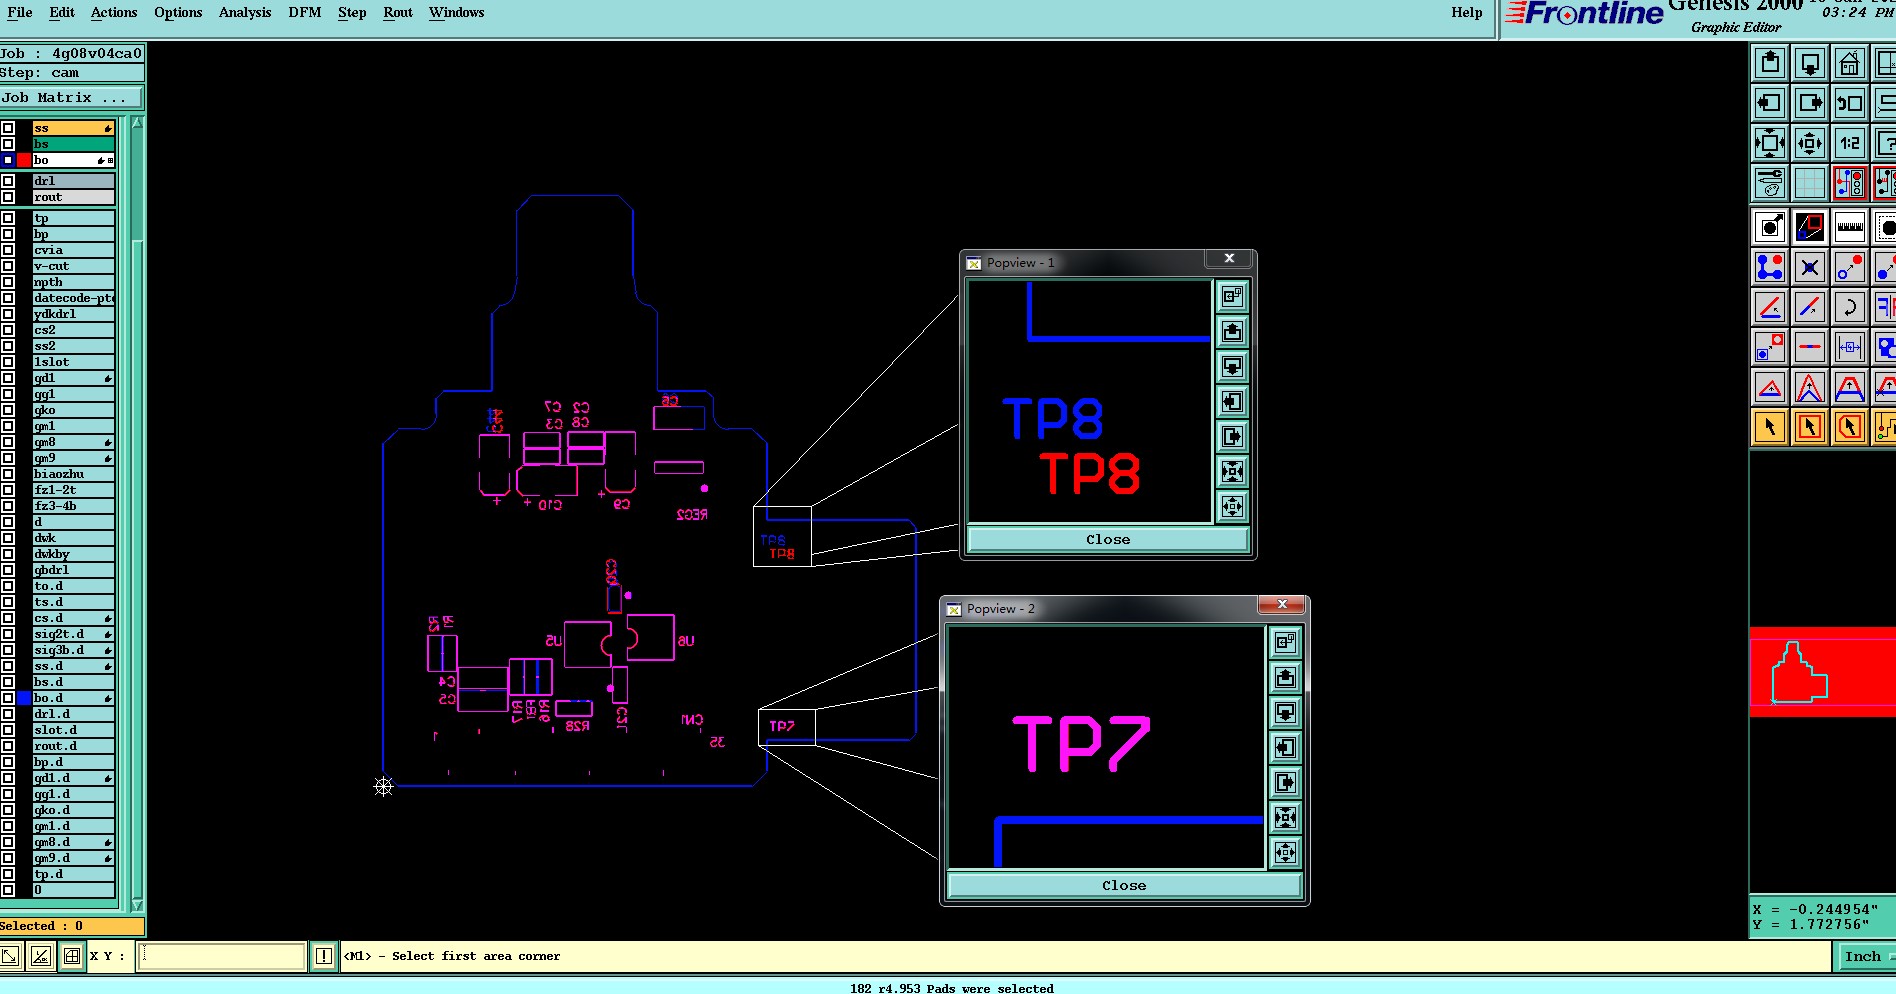1896x994 pixels.
Task: Open the Rout menu
Action: [x=398, y=12]
